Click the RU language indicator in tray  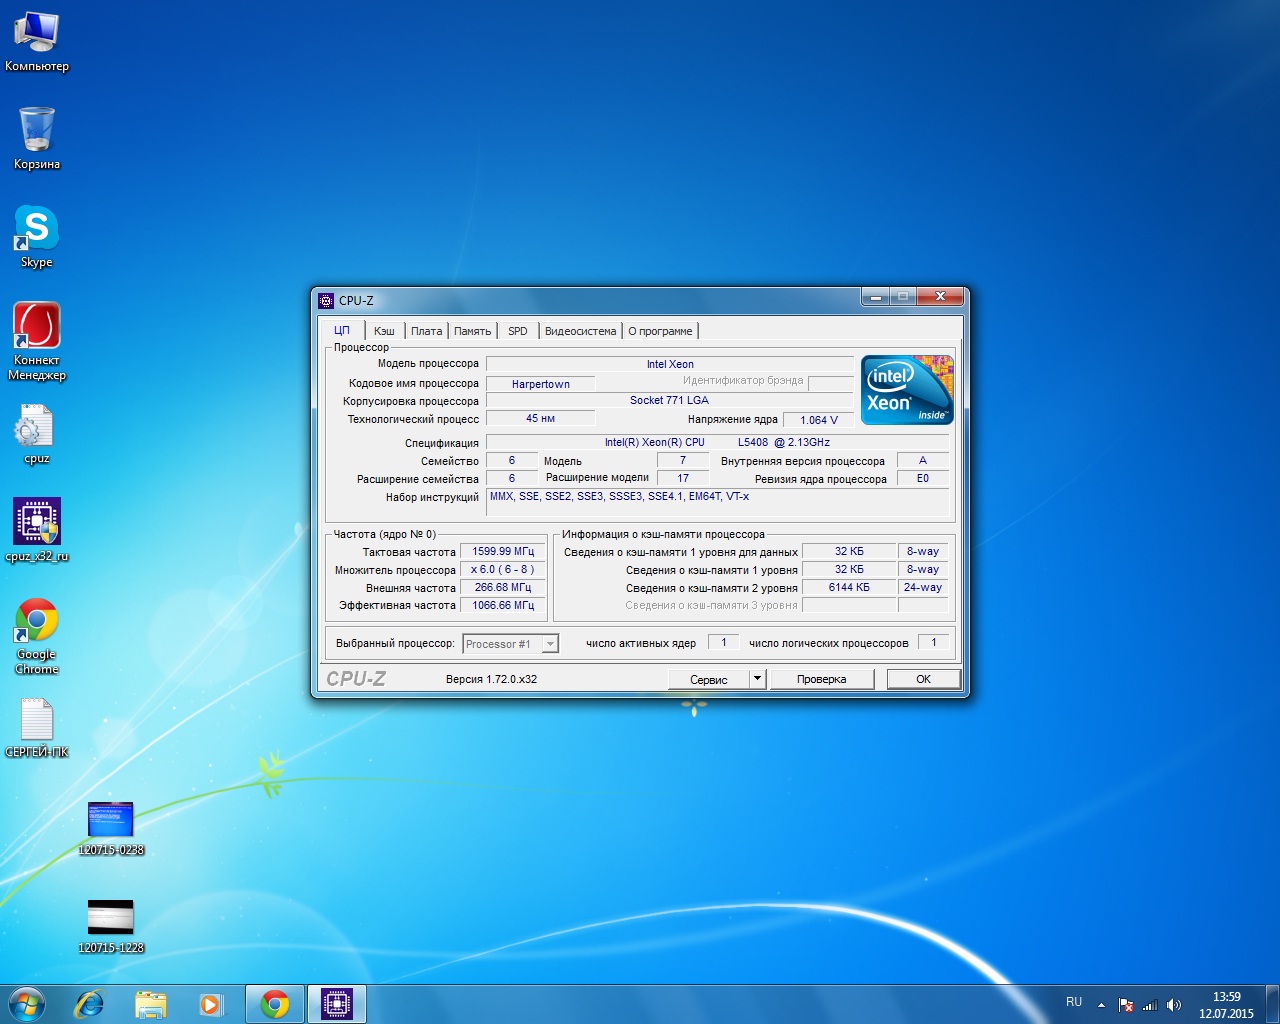pos(1073,1002)
